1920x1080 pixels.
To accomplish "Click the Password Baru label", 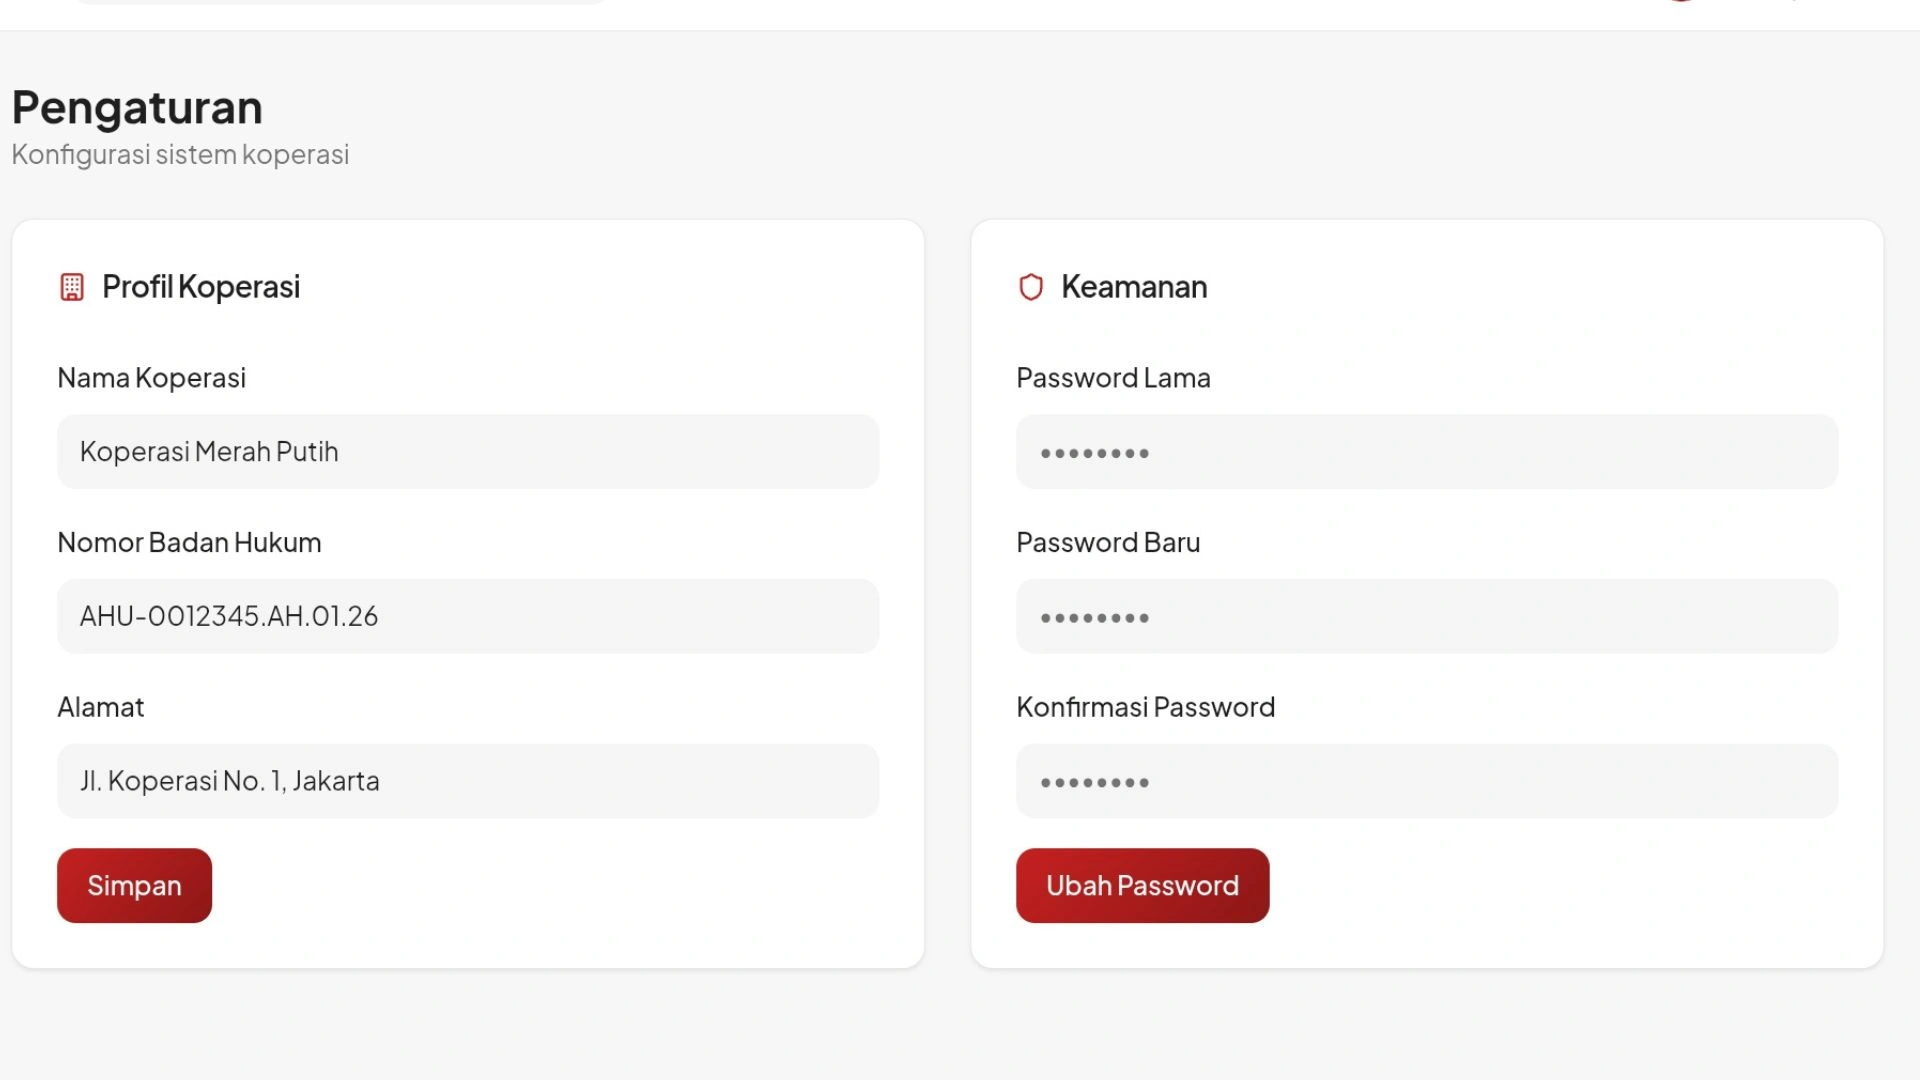I will click(x=1108, y=543).
